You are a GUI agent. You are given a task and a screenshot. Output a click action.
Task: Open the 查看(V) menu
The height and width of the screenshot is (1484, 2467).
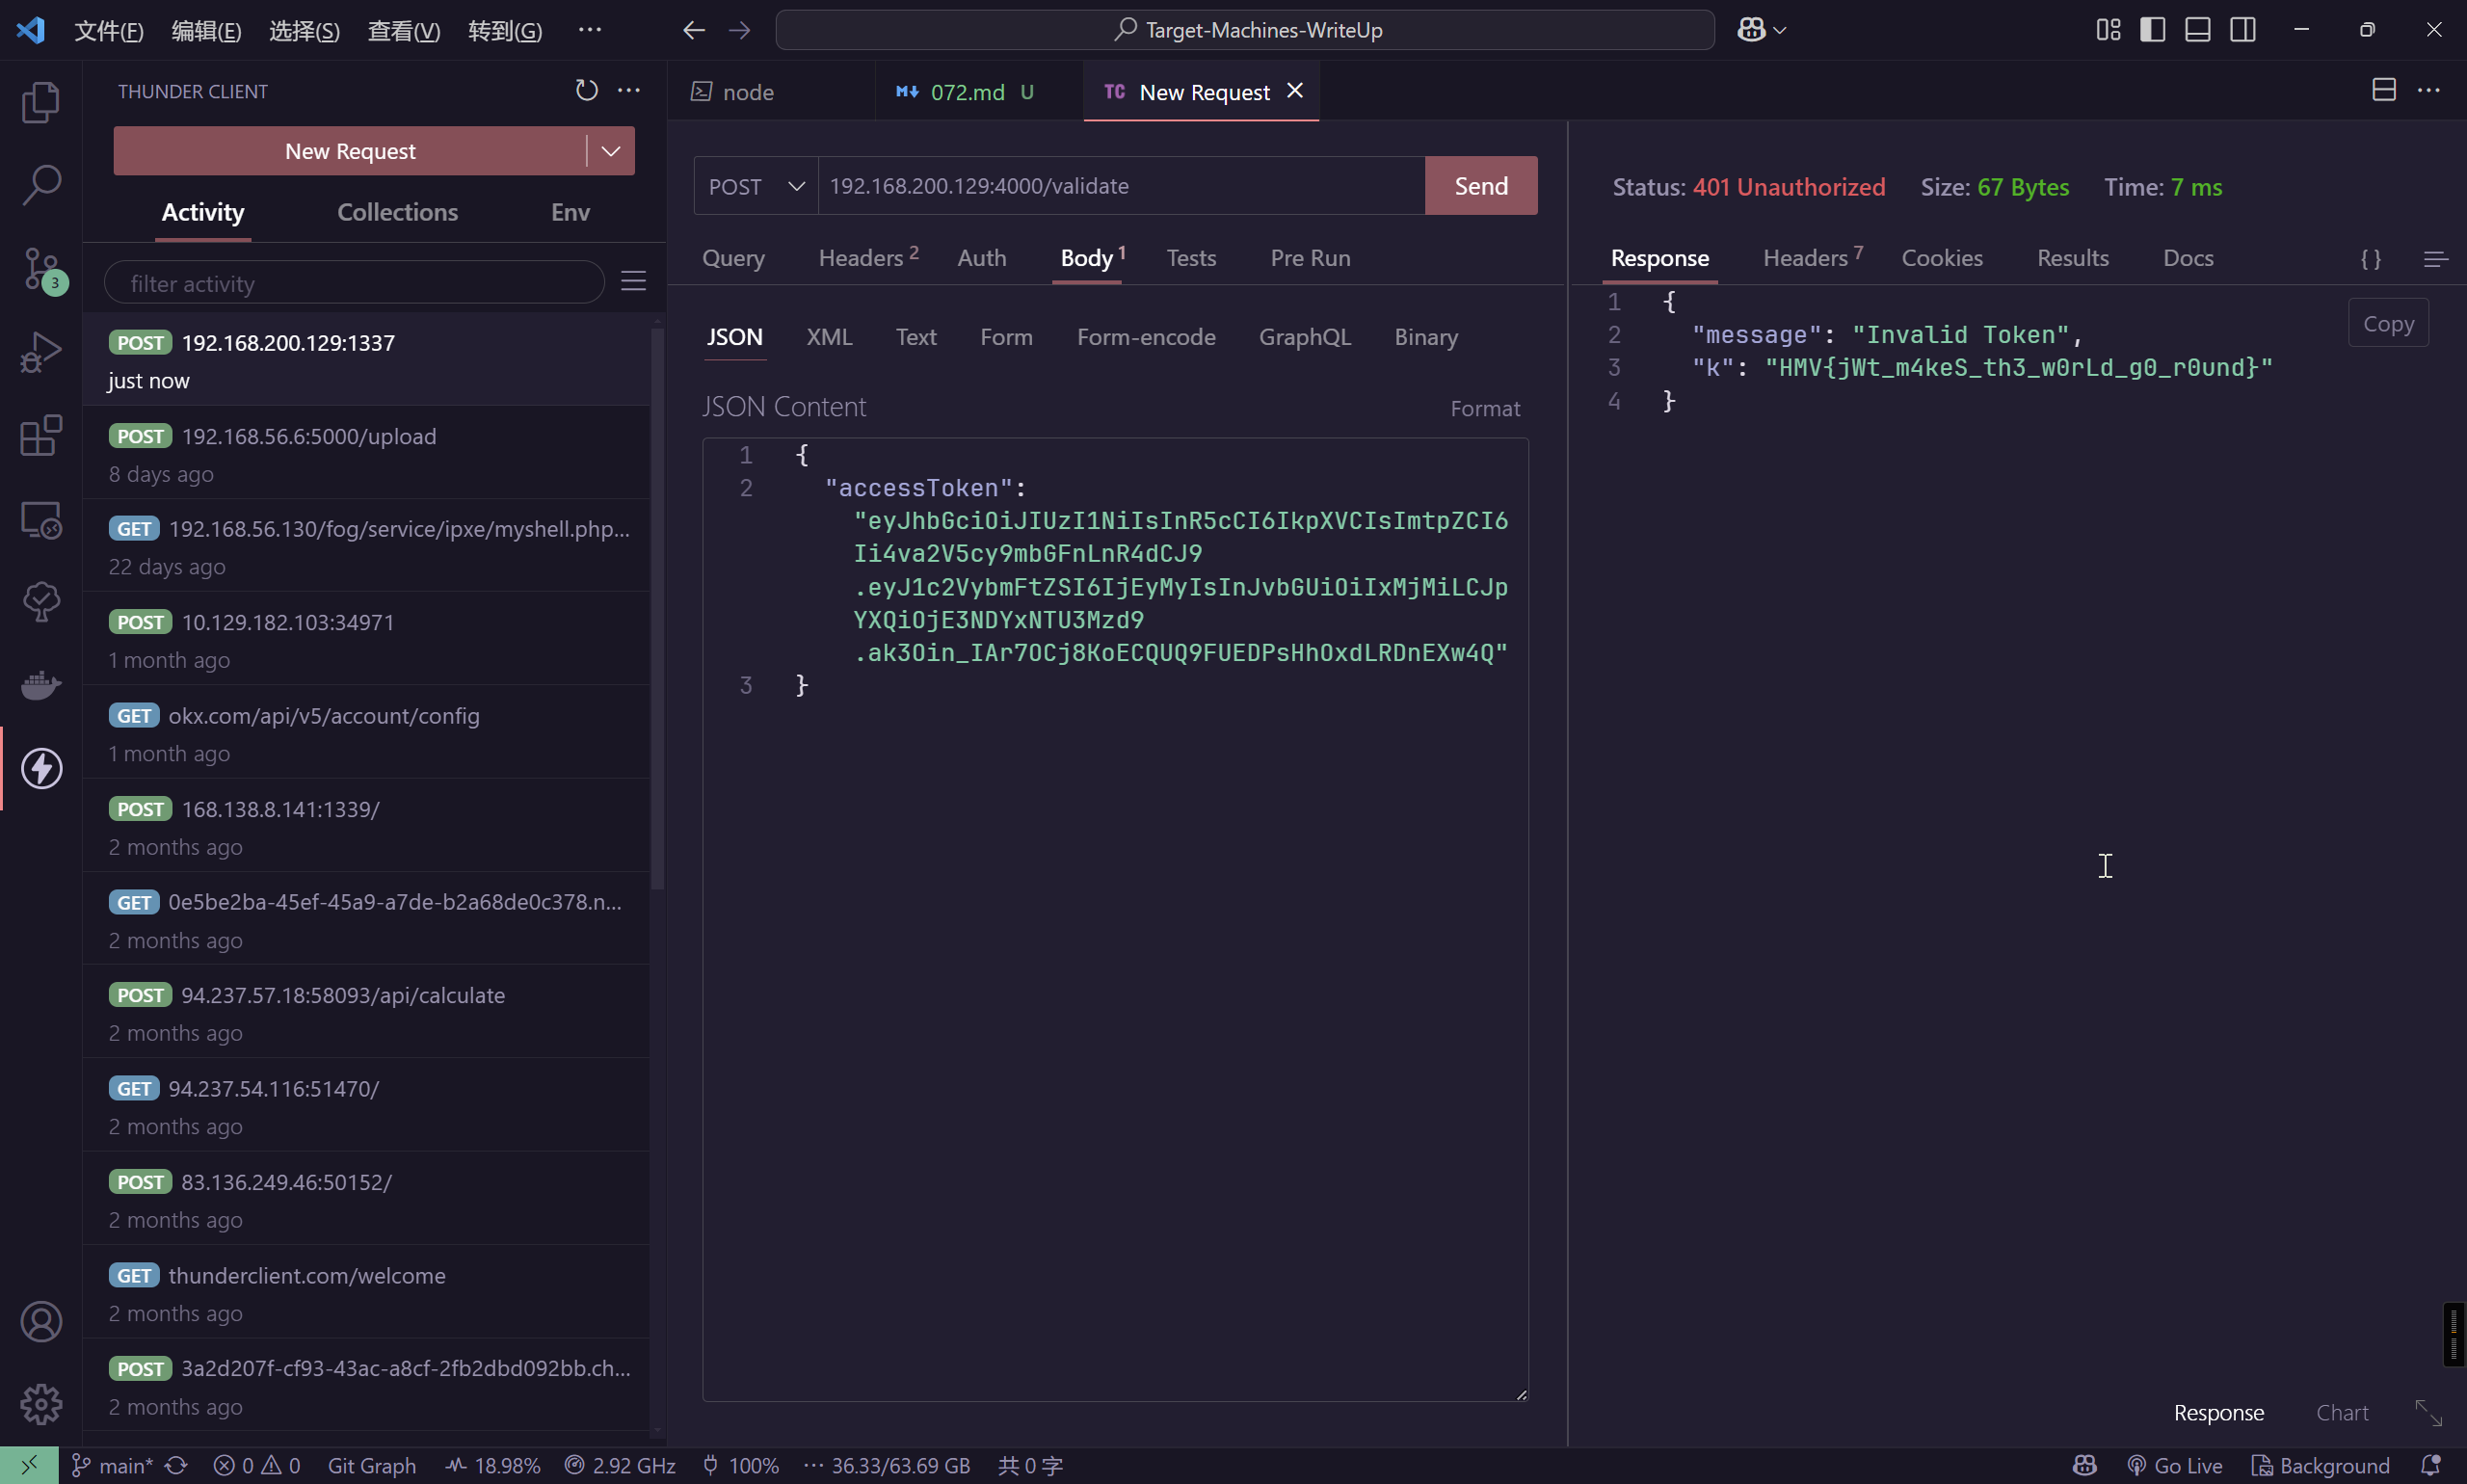404,31
